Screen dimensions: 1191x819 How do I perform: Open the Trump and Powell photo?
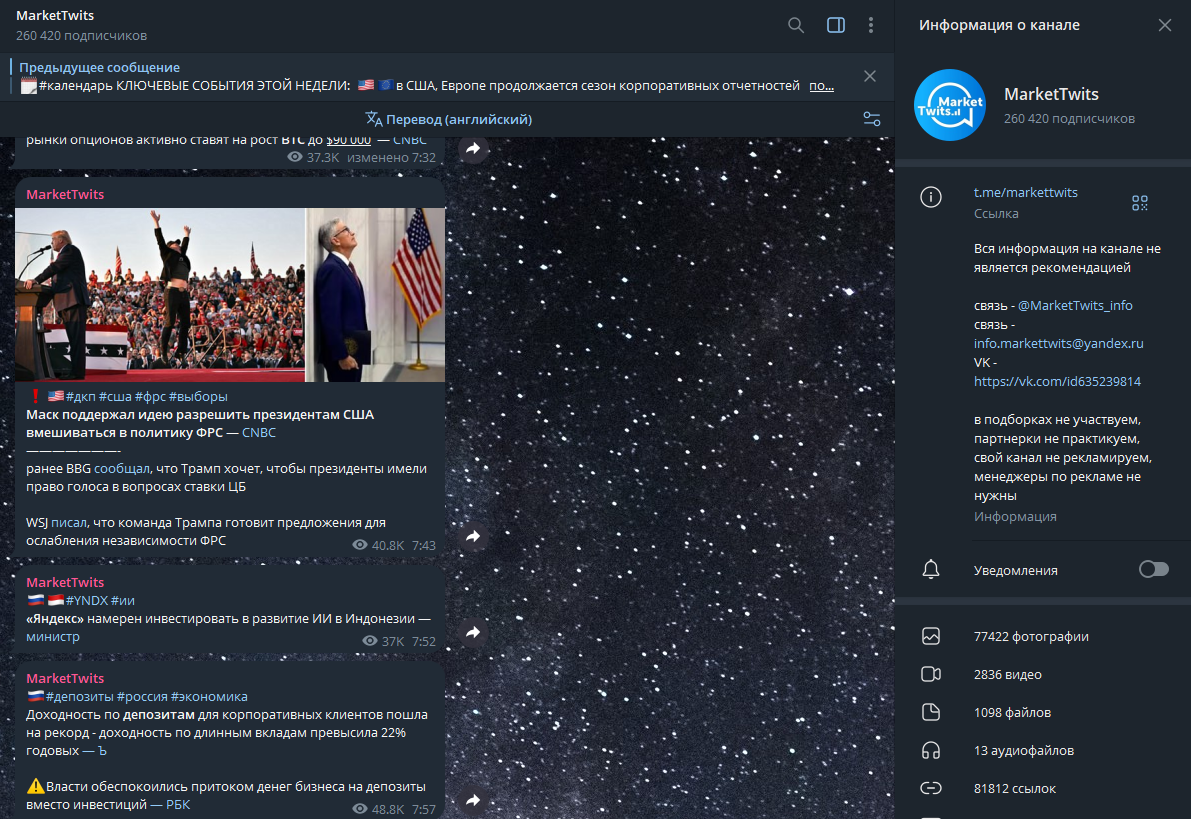[x=230, y=295]
